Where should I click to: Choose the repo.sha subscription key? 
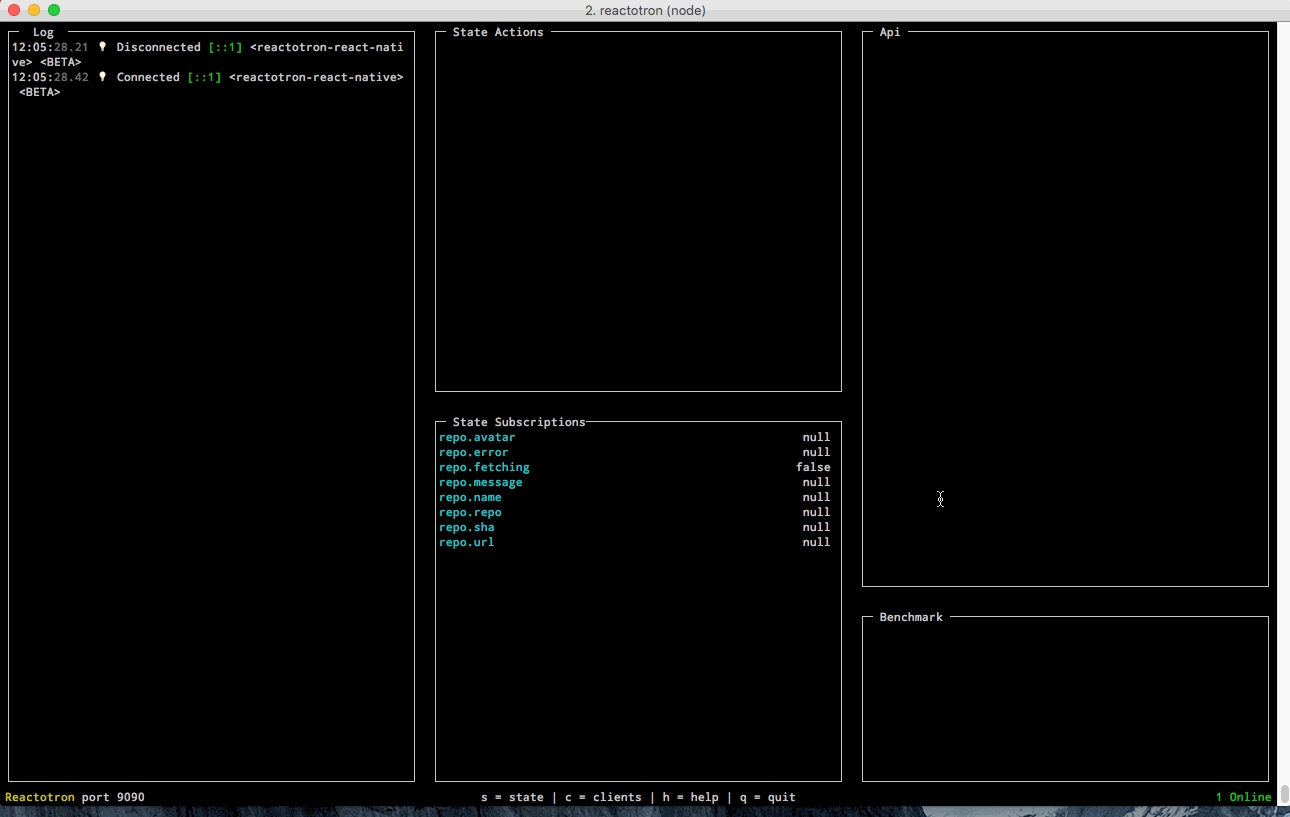(x=466, y=527)
